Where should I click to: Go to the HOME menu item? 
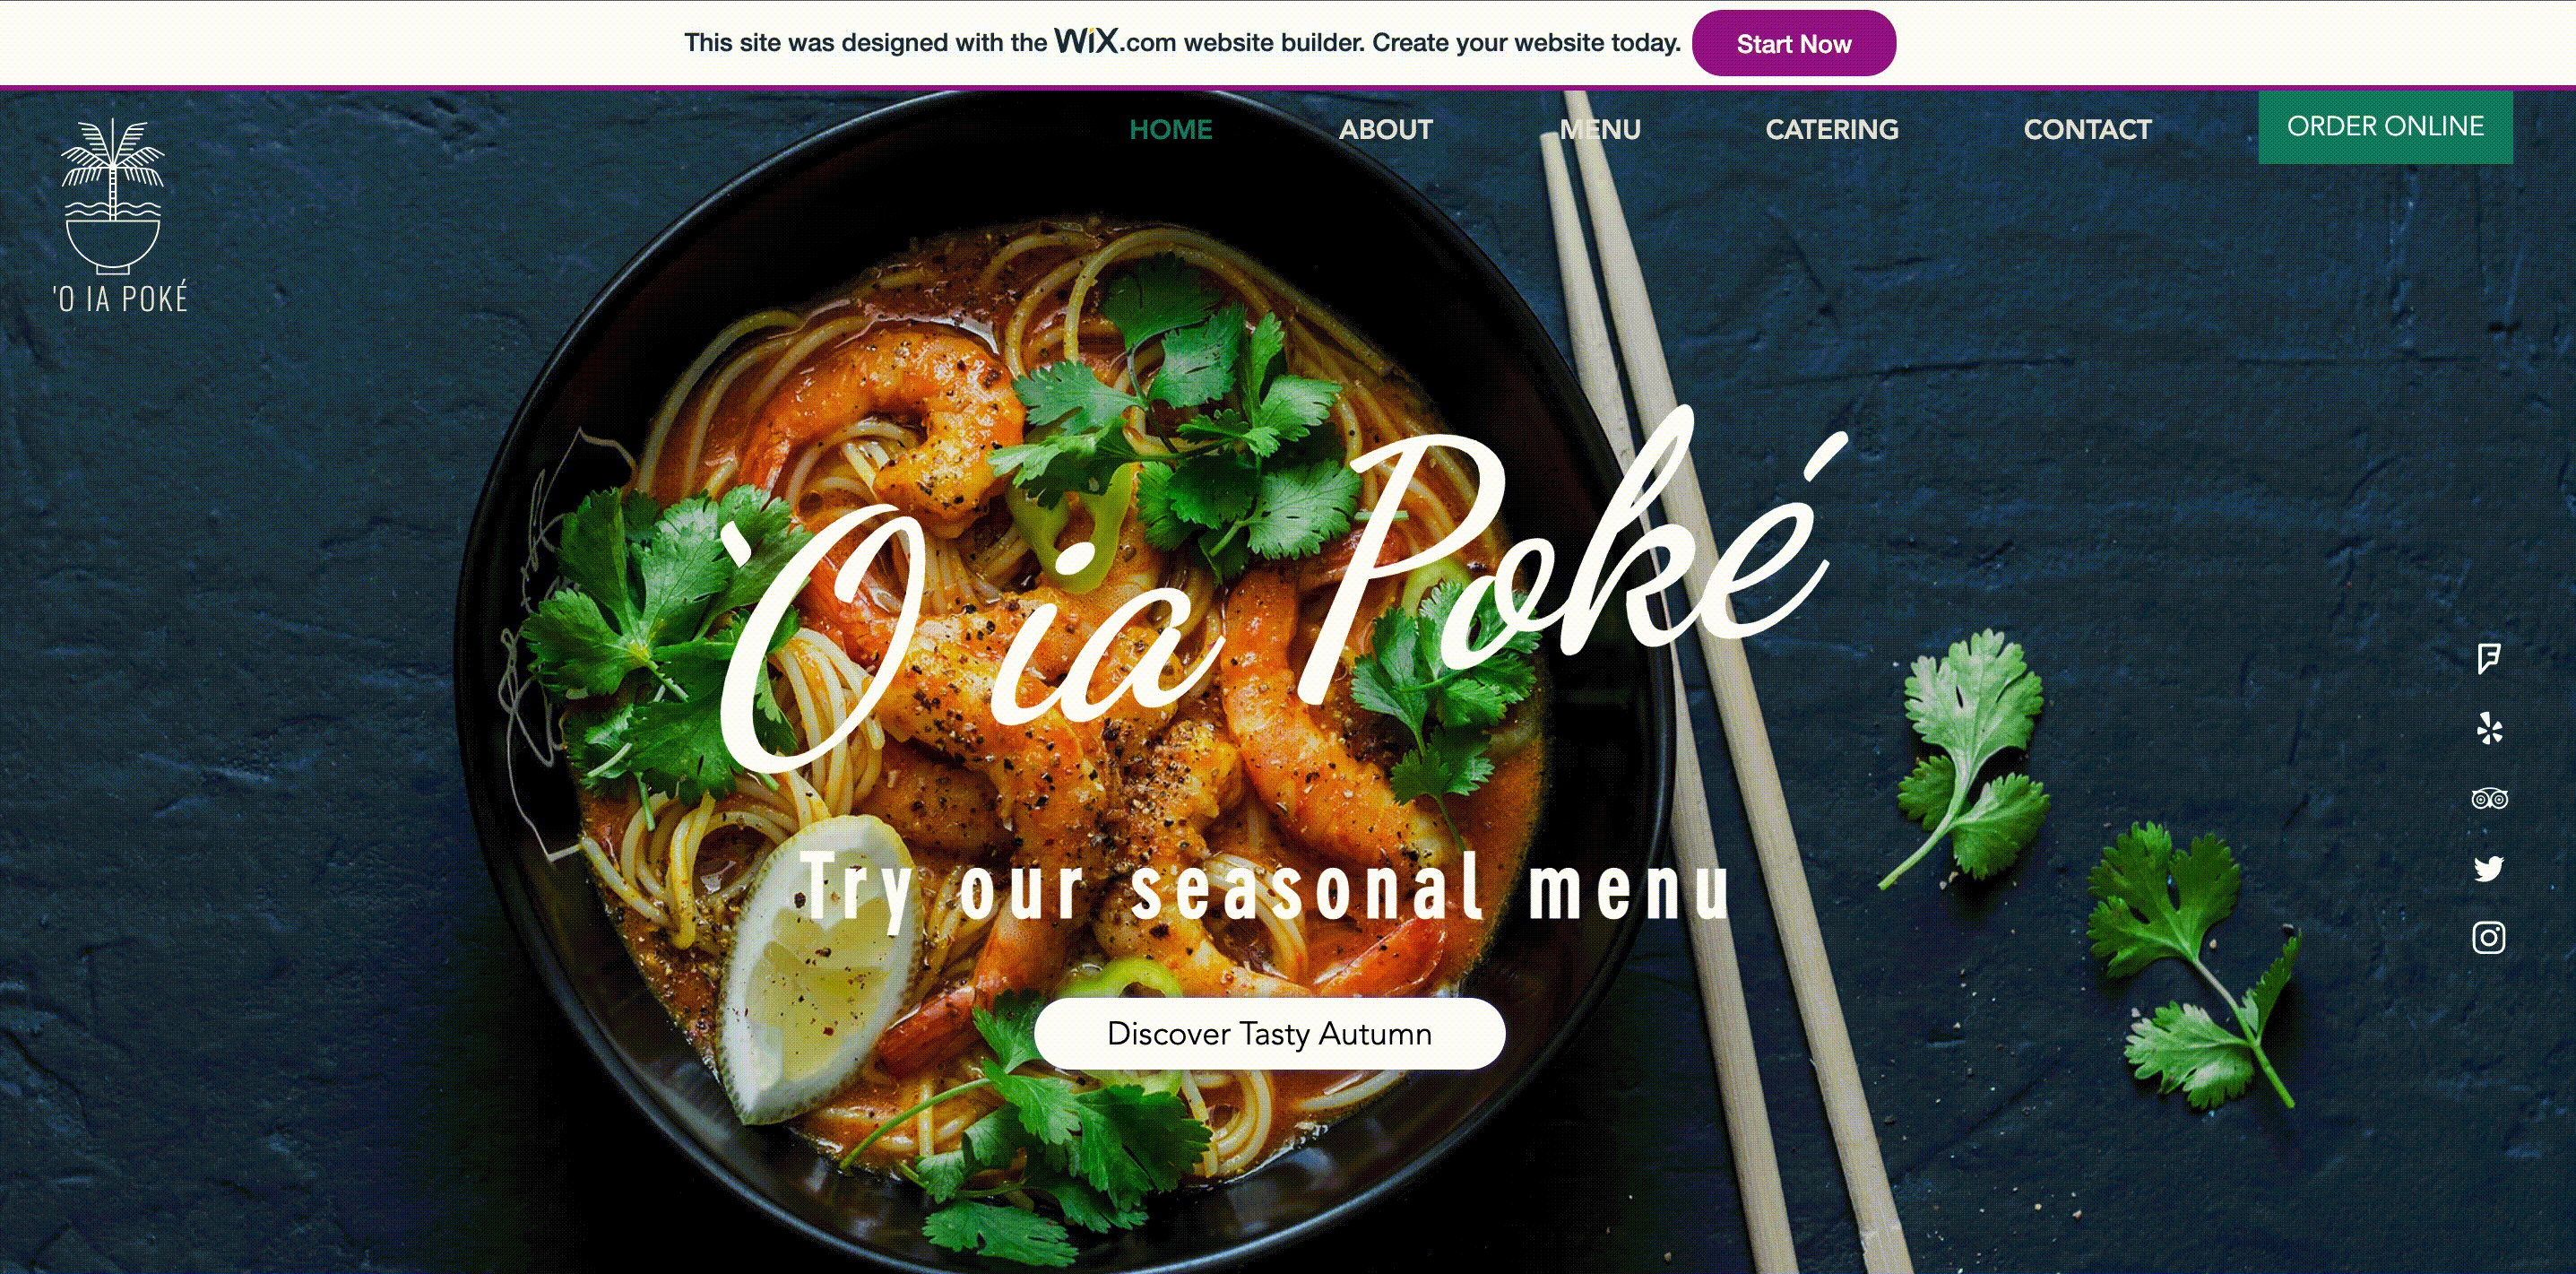pyautogui.click(x=1170, y=129)
